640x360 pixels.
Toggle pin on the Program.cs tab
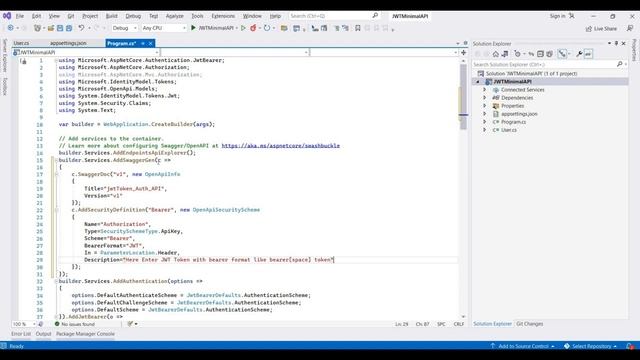(x=143, y=43)
